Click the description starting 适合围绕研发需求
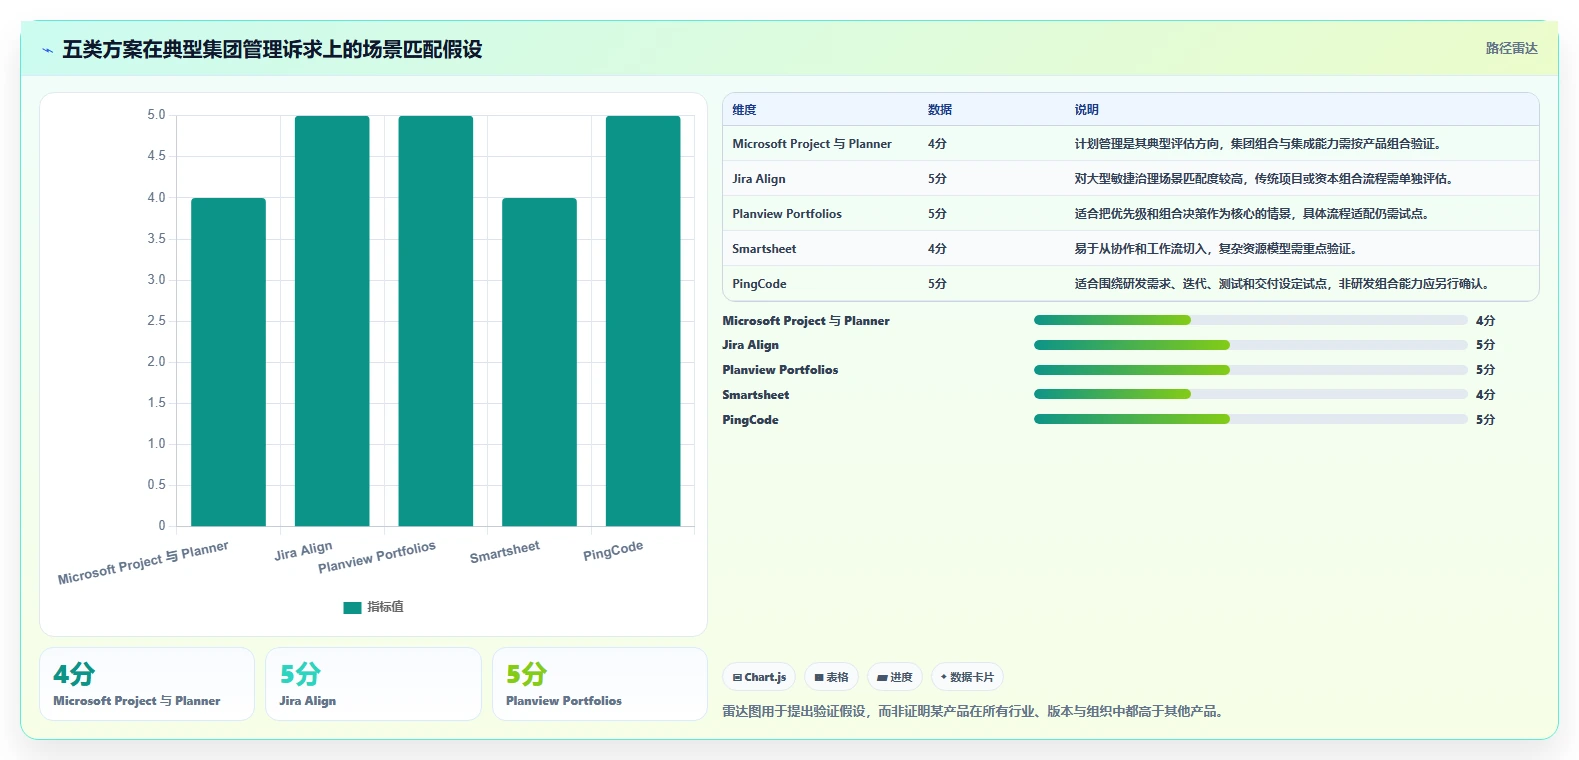This screenshot has width=1579, height=760. click(1284, 284)
